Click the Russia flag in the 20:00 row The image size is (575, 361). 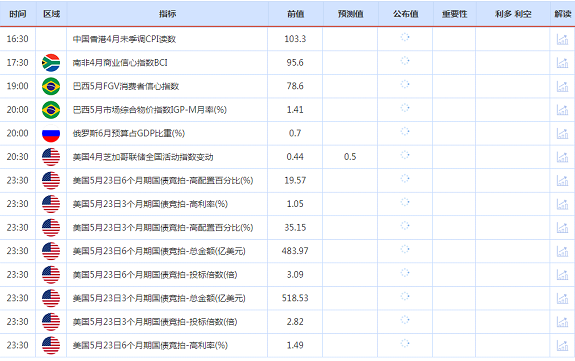tap(51, 134)
